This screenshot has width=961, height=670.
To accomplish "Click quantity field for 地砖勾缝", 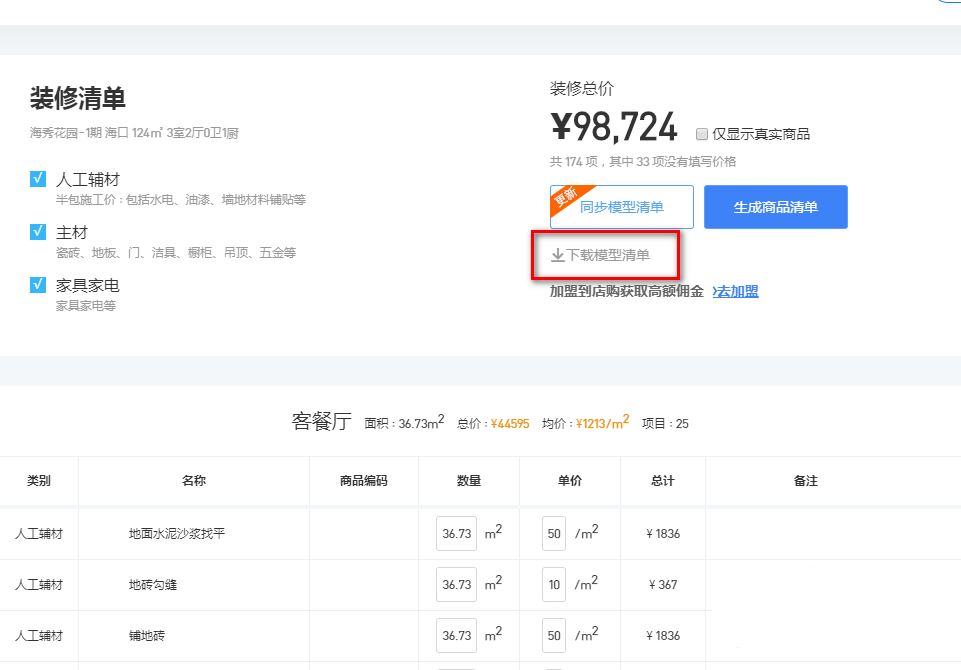I will point(457,584).
